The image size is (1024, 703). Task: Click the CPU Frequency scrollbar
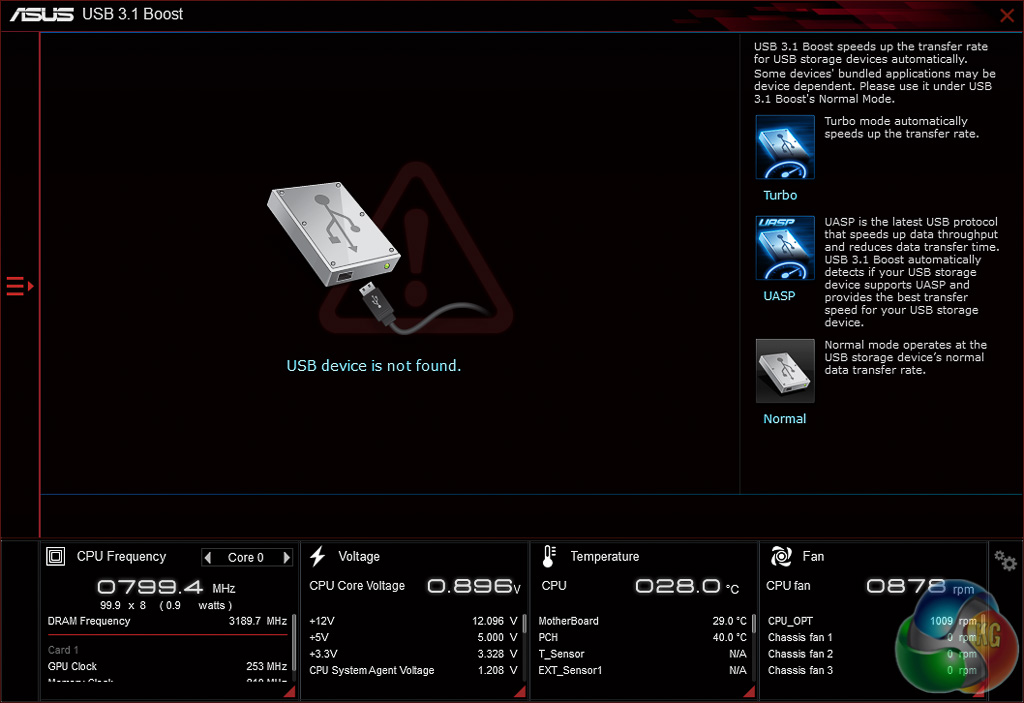coord(293,642)
